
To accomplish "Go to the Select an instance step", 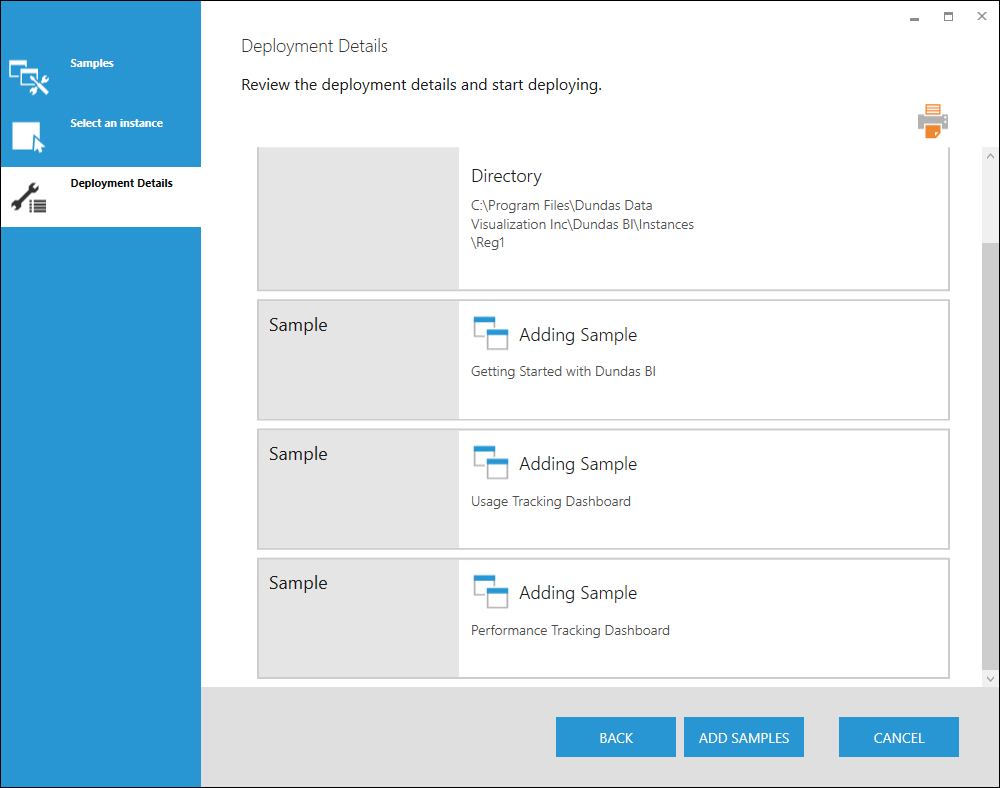I will click(x=116, y=123).
